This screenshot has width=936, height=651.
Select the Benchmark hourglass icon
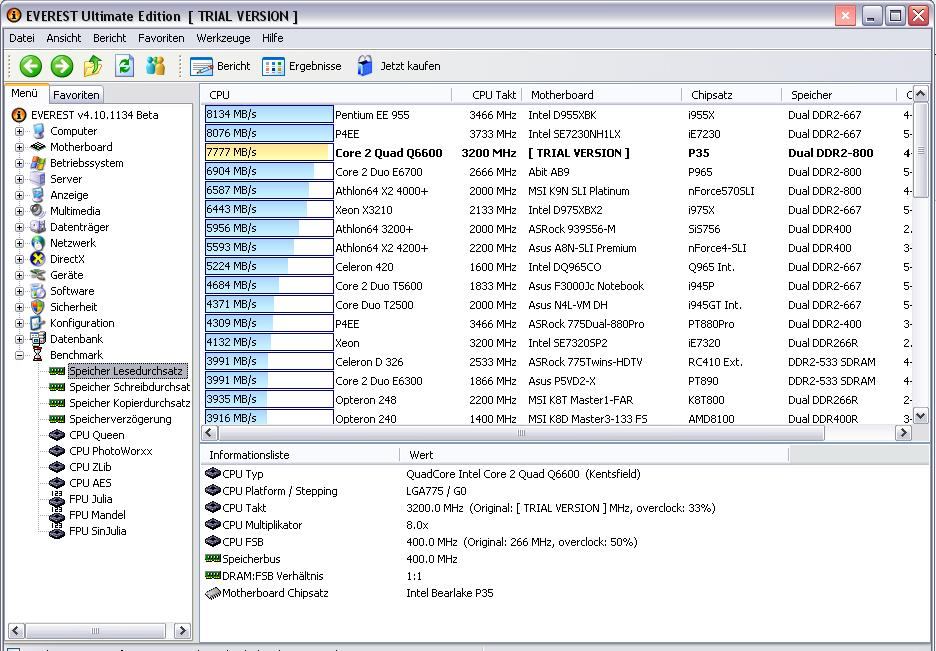pyautogui.click(x=38, y=355)
